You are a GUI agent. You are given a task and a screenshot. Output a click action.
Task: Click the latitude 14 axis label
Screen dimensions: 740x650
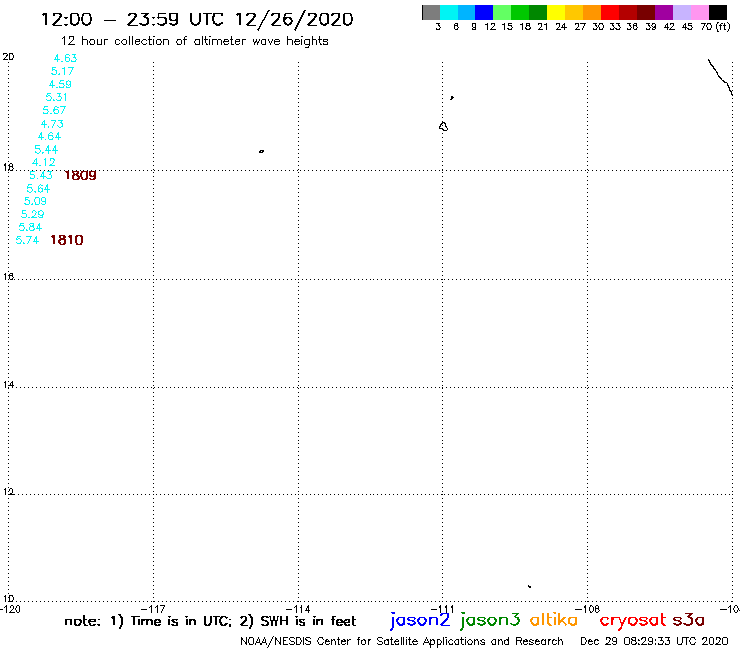click(8, 385)
